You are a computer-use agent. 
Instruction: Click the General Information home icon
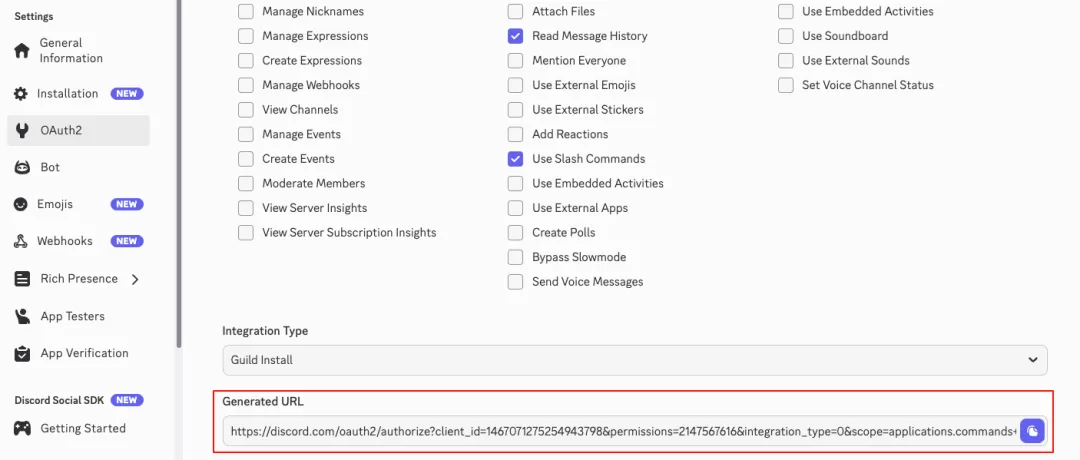pos(22,51)
